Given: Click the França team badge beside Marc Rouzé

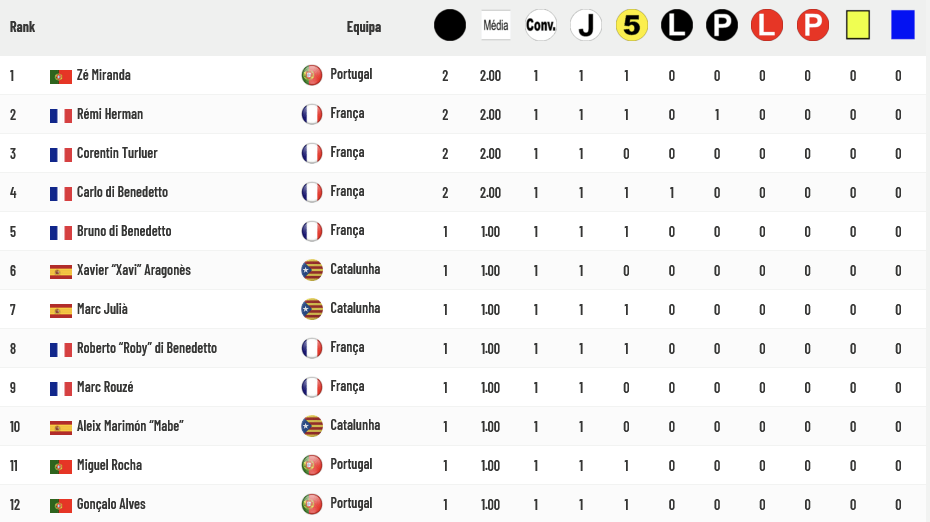Looking at the screenshot, I should pyautogui.click(x=312, y=387).
